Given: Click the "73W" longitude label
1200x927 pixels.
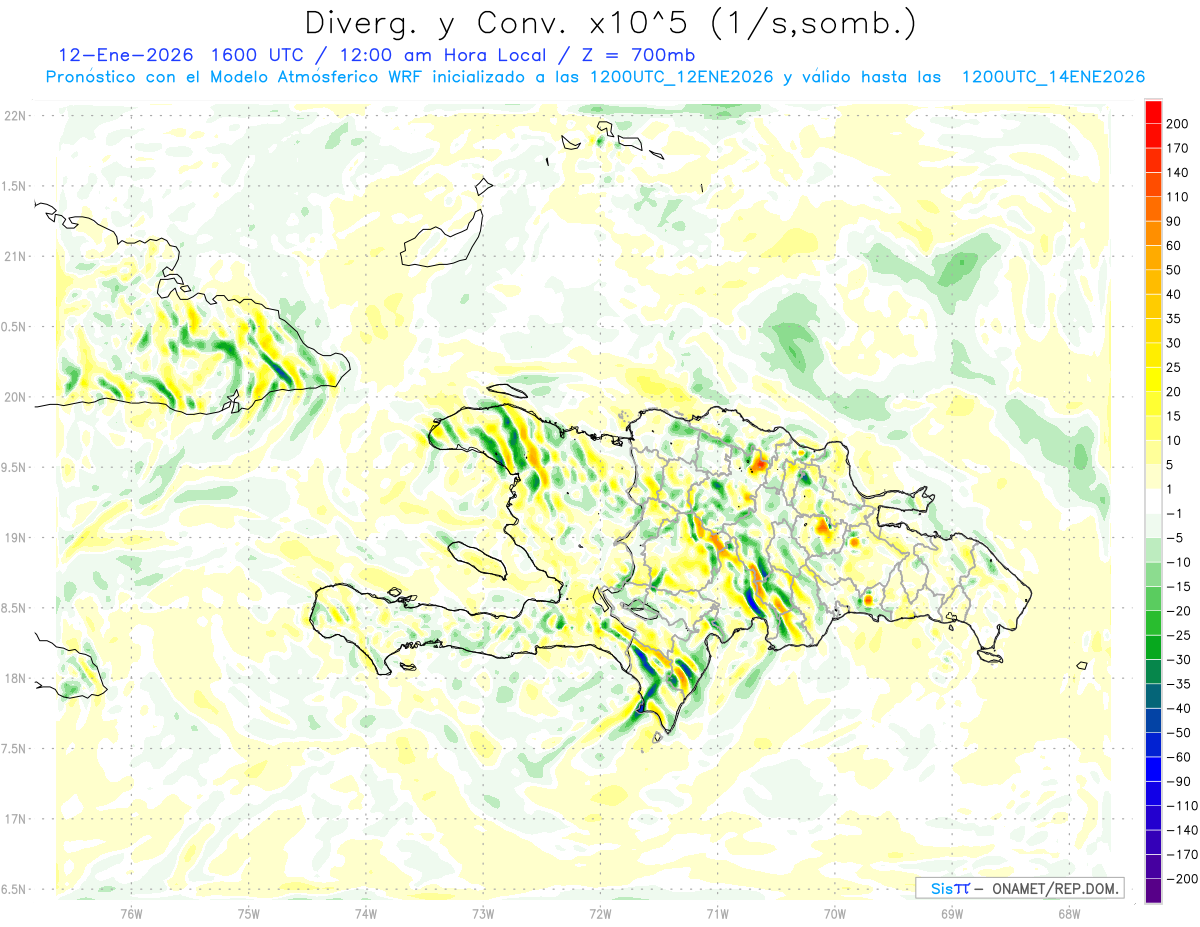Looking at the screenshot, I should tap(483, 913).
